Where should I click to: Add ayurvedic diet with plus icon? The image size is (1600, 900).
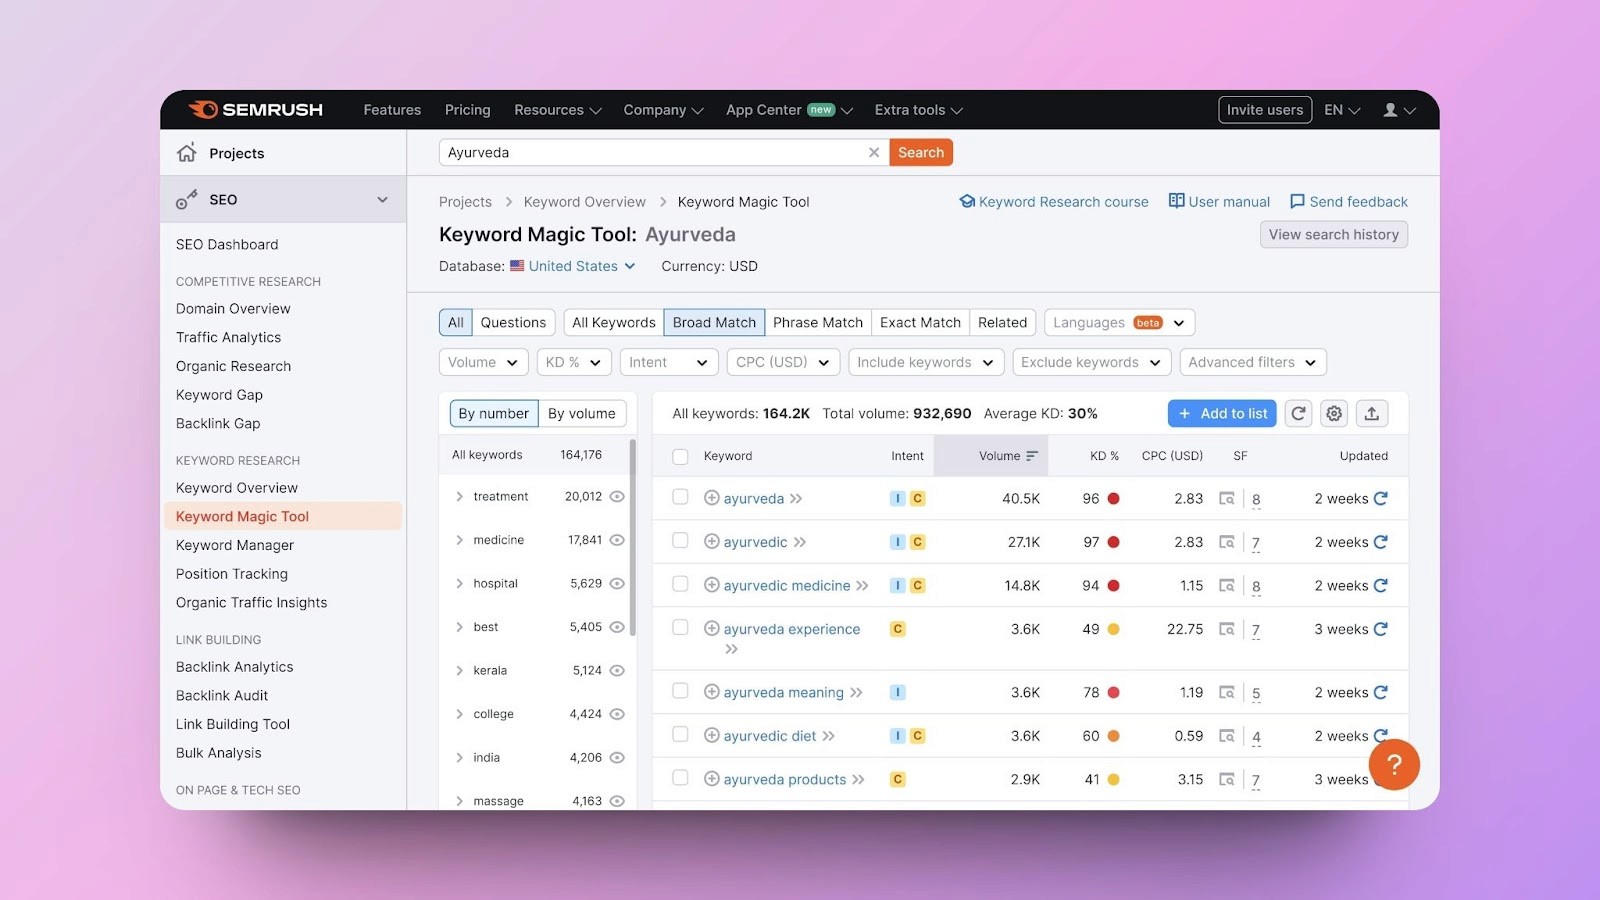click(x=712, y=736)
